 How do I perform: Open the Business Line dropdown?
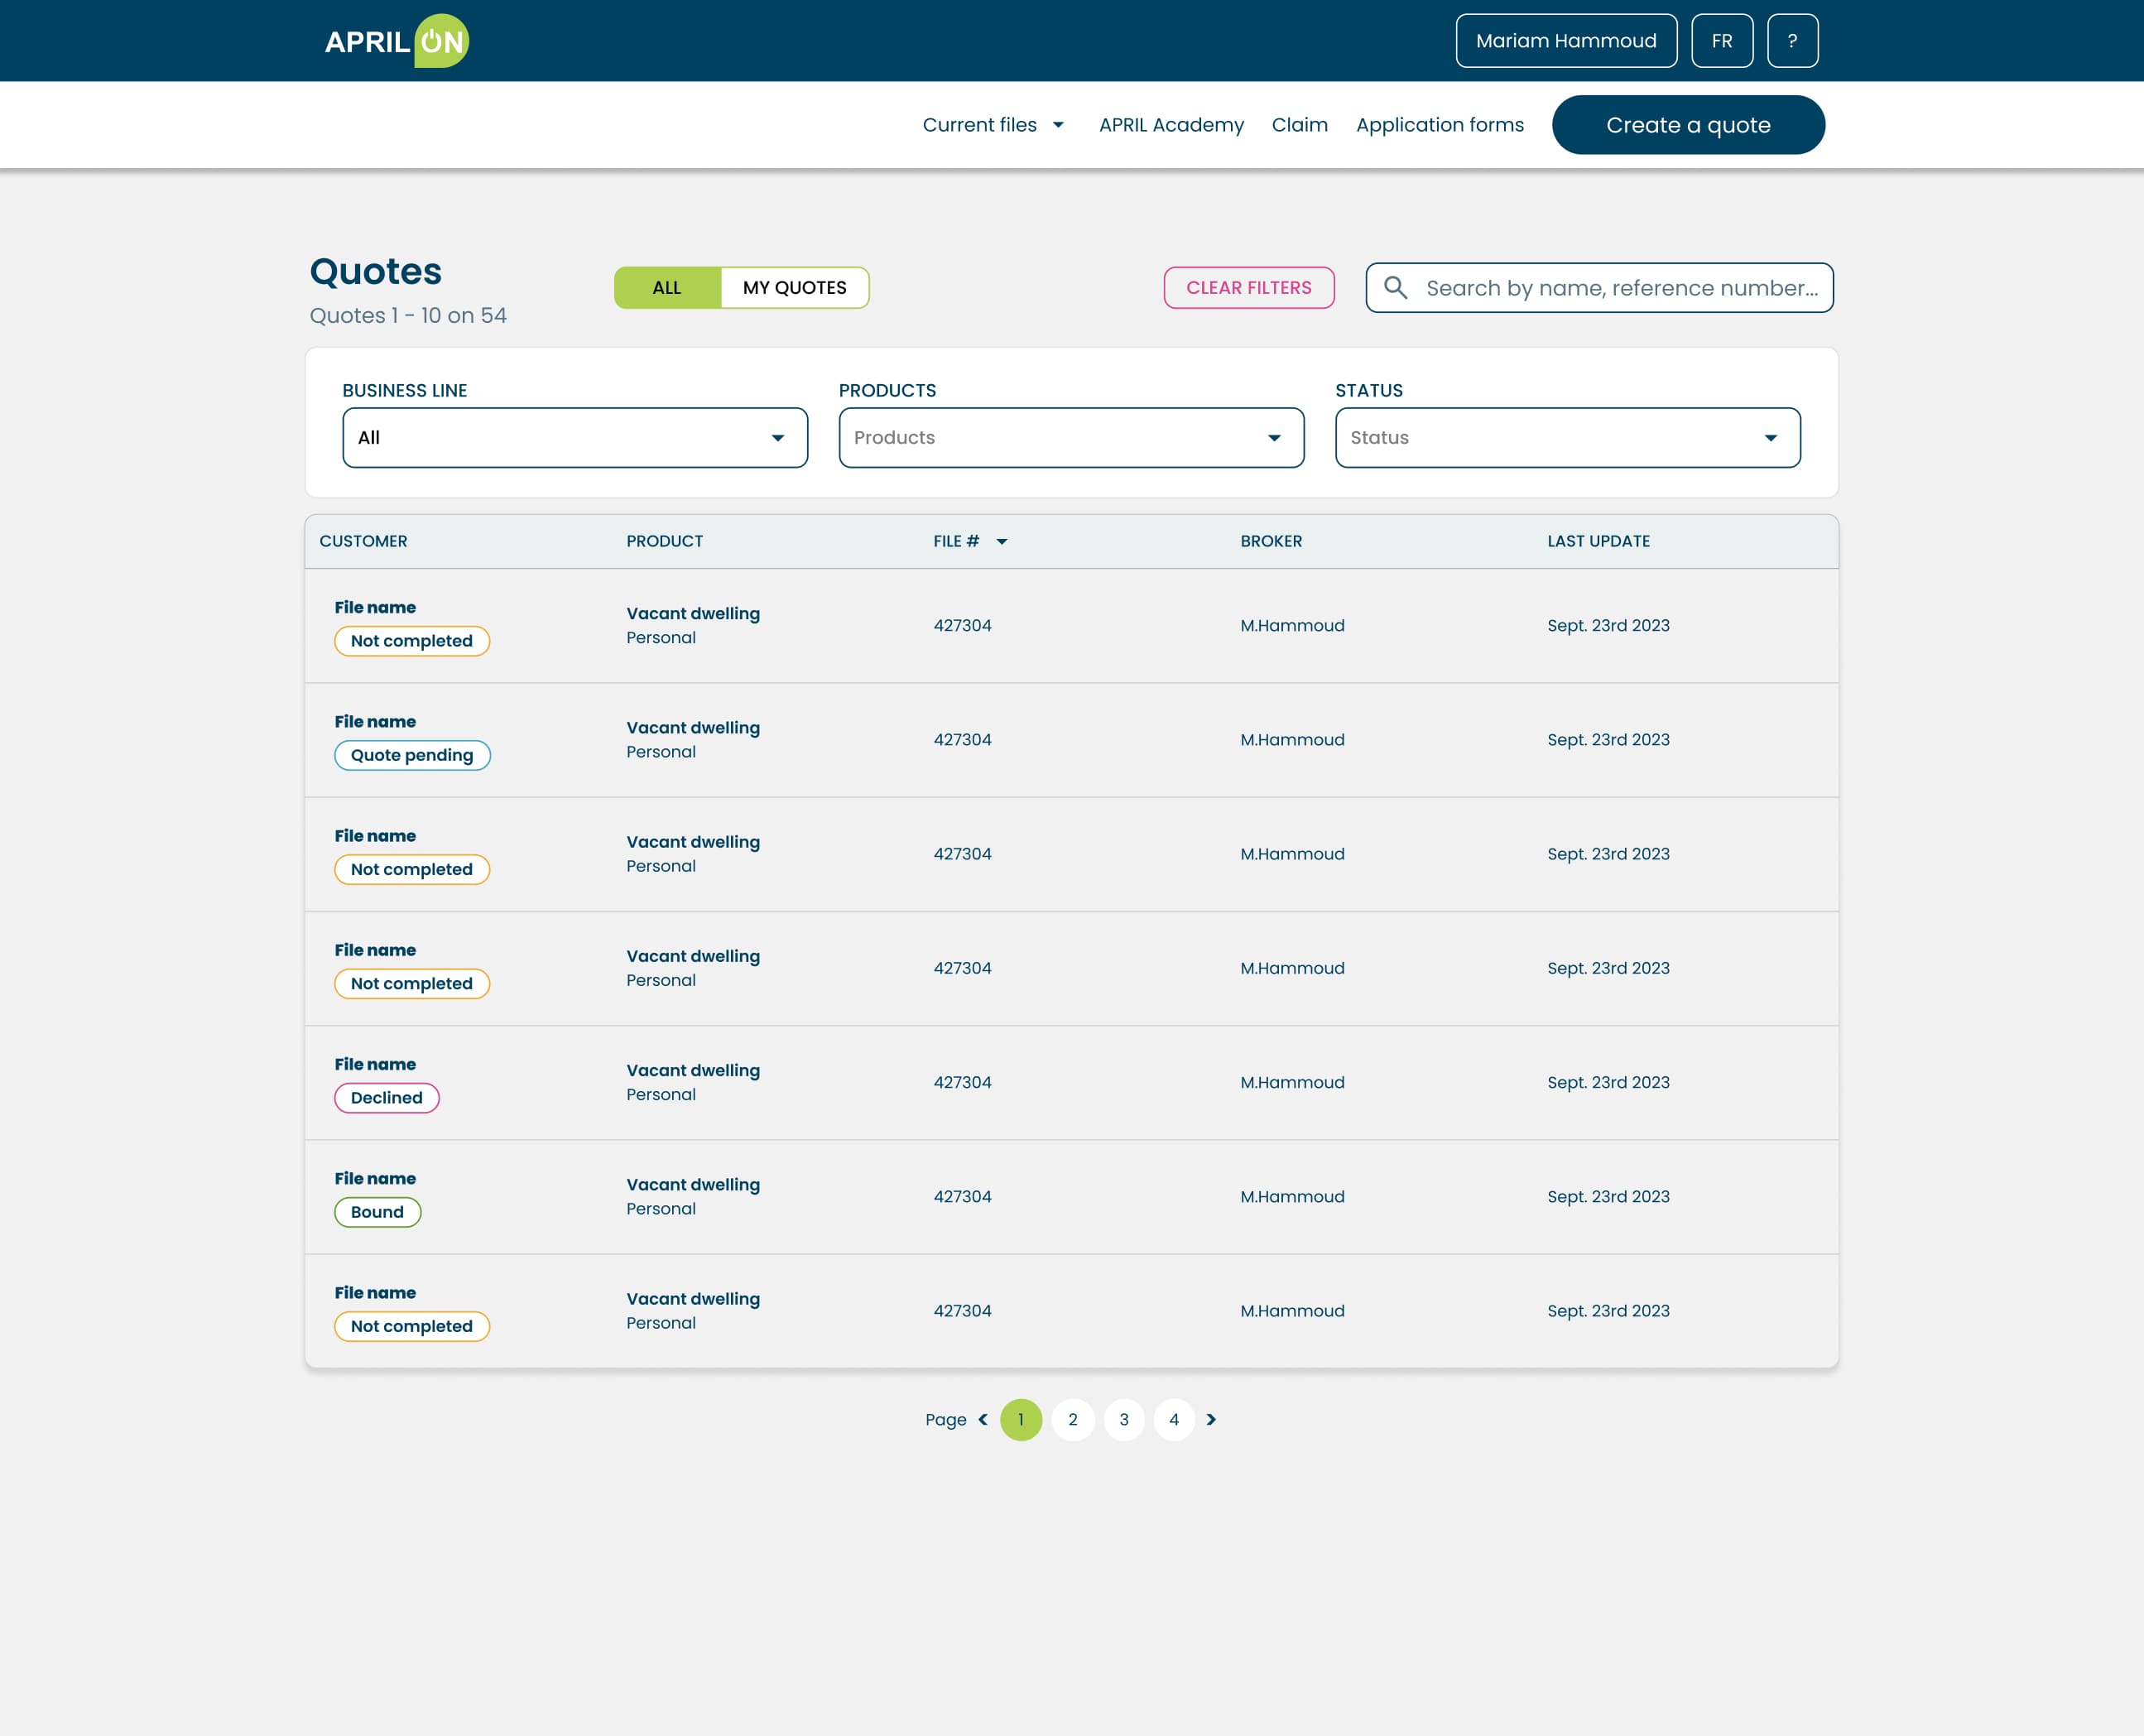[x=575, y=438]
